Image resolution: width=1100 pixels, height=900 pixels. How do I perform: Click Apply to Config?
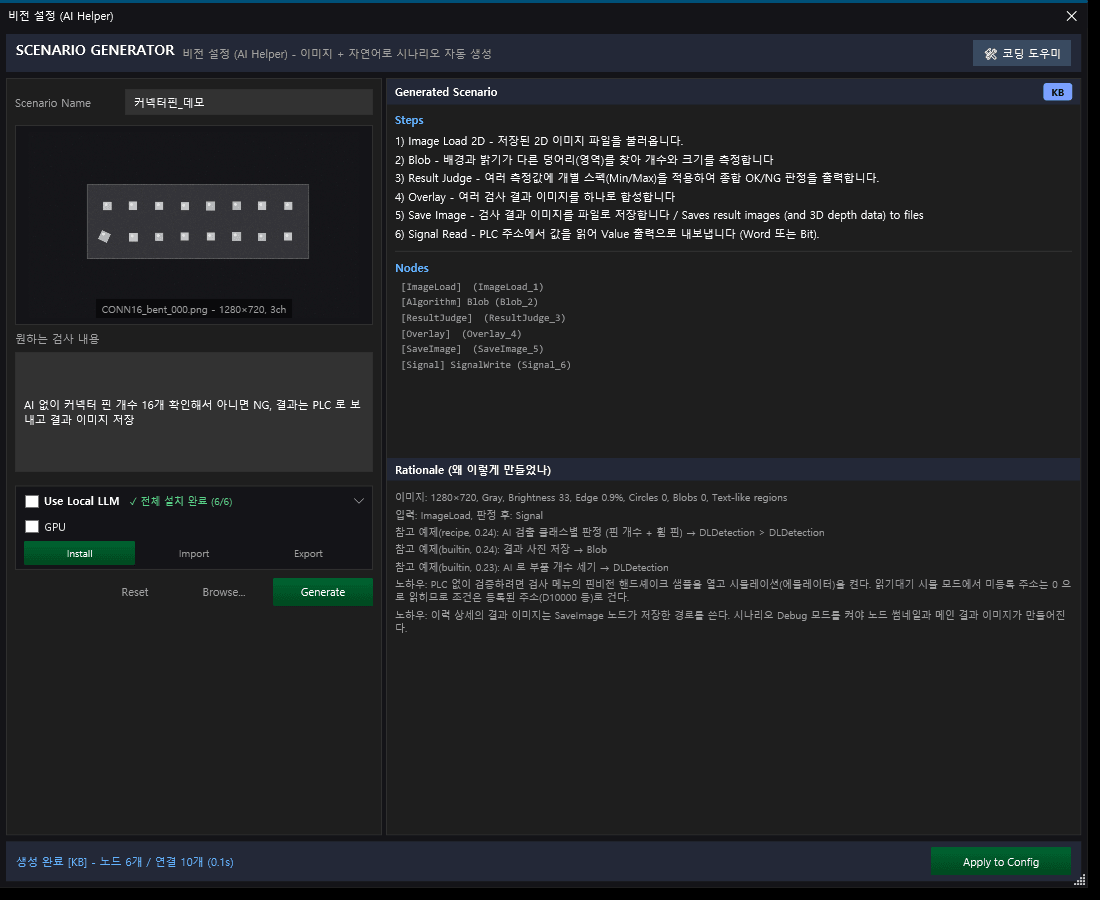(x=1000, y=861)
